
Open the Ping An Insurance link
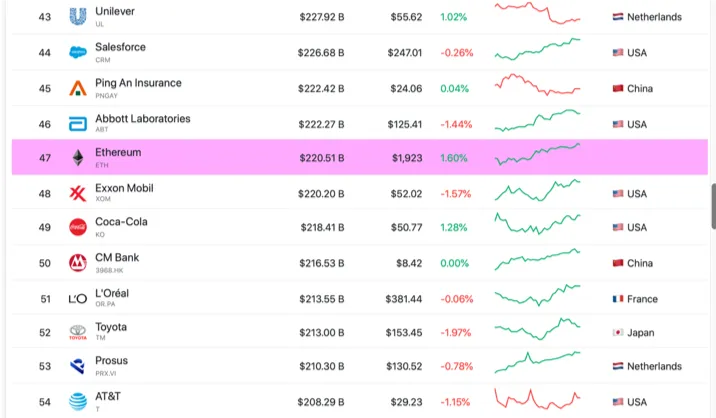138,83
